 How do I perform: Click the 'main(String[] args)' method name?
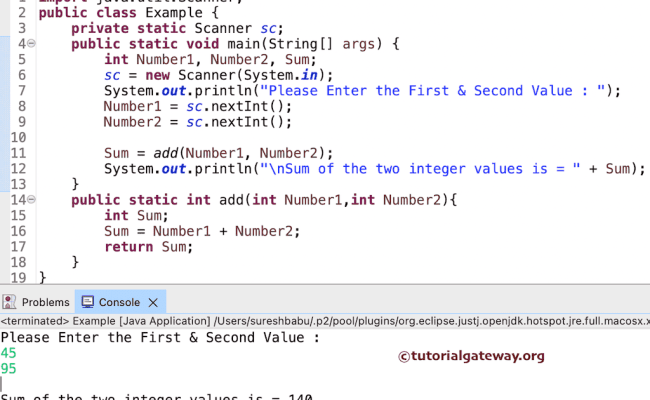(304, 44)
